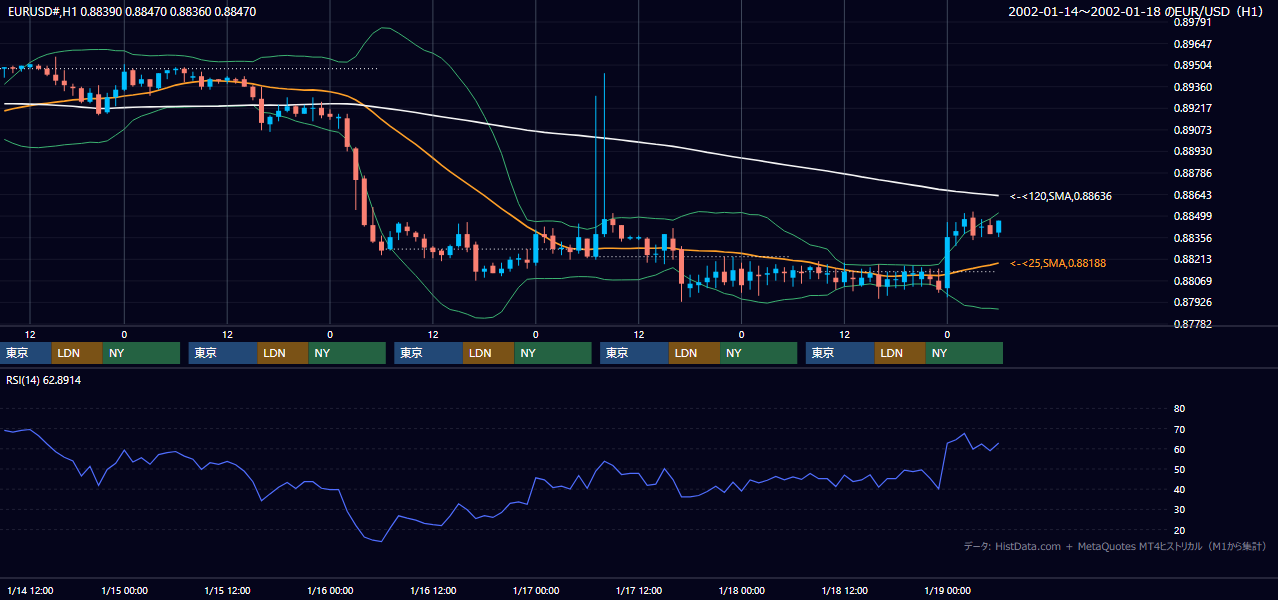Click RSI scale level 60
The width and height of the screenshot is (1278, 600).
click(x=1179, y=449)
